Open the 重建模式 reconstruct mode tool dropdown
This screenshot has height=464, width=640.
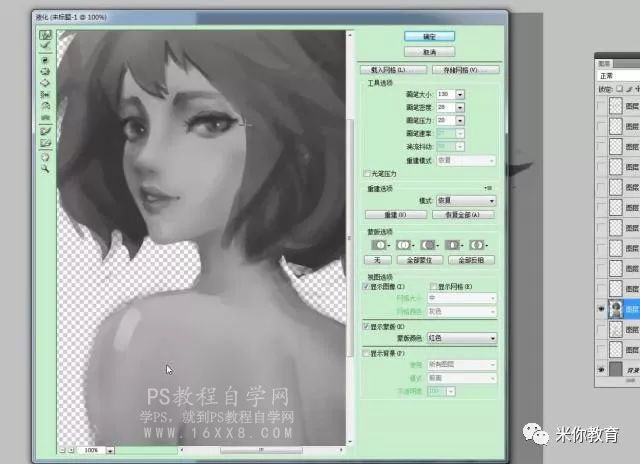pyautogui.click(x=466, y=160)
